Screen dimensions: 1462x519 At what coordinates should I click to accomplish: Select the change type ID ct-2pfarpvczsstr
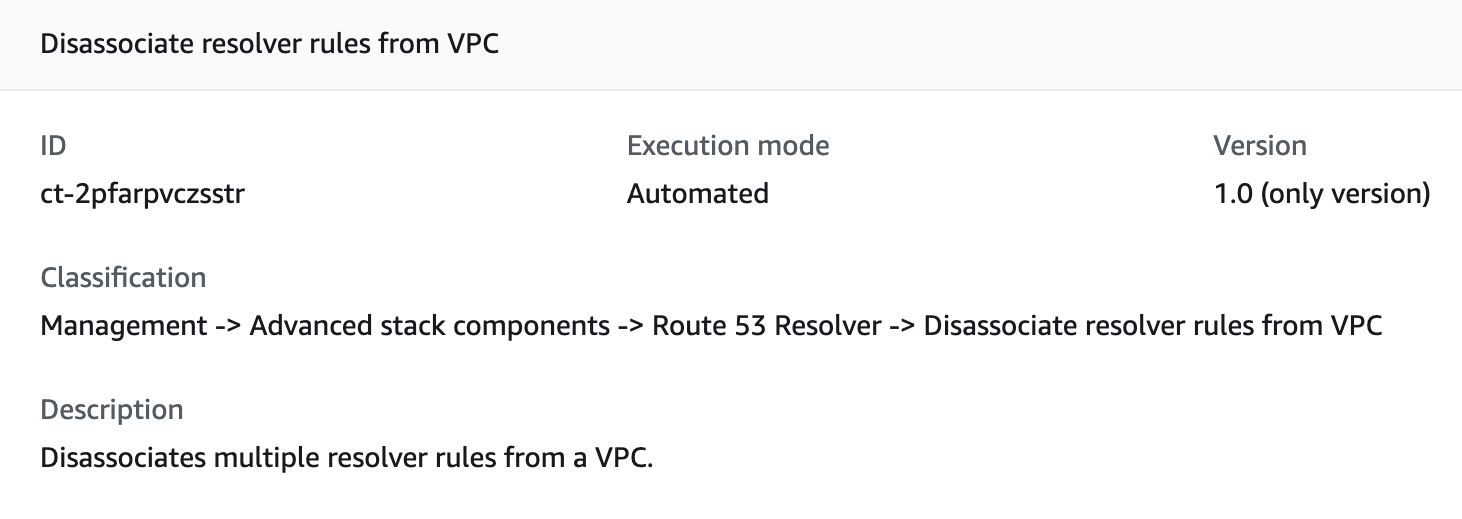[x=142, y=194]
